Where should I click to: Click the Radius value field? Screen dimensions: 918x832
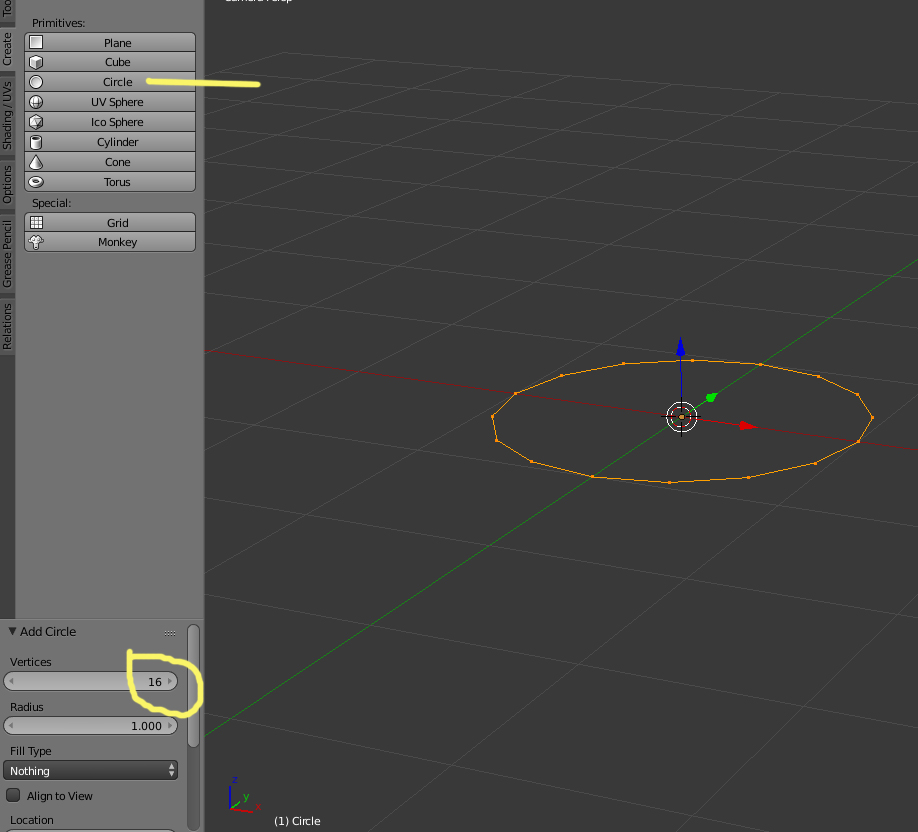pyautogui.click(x=91, y=725)
